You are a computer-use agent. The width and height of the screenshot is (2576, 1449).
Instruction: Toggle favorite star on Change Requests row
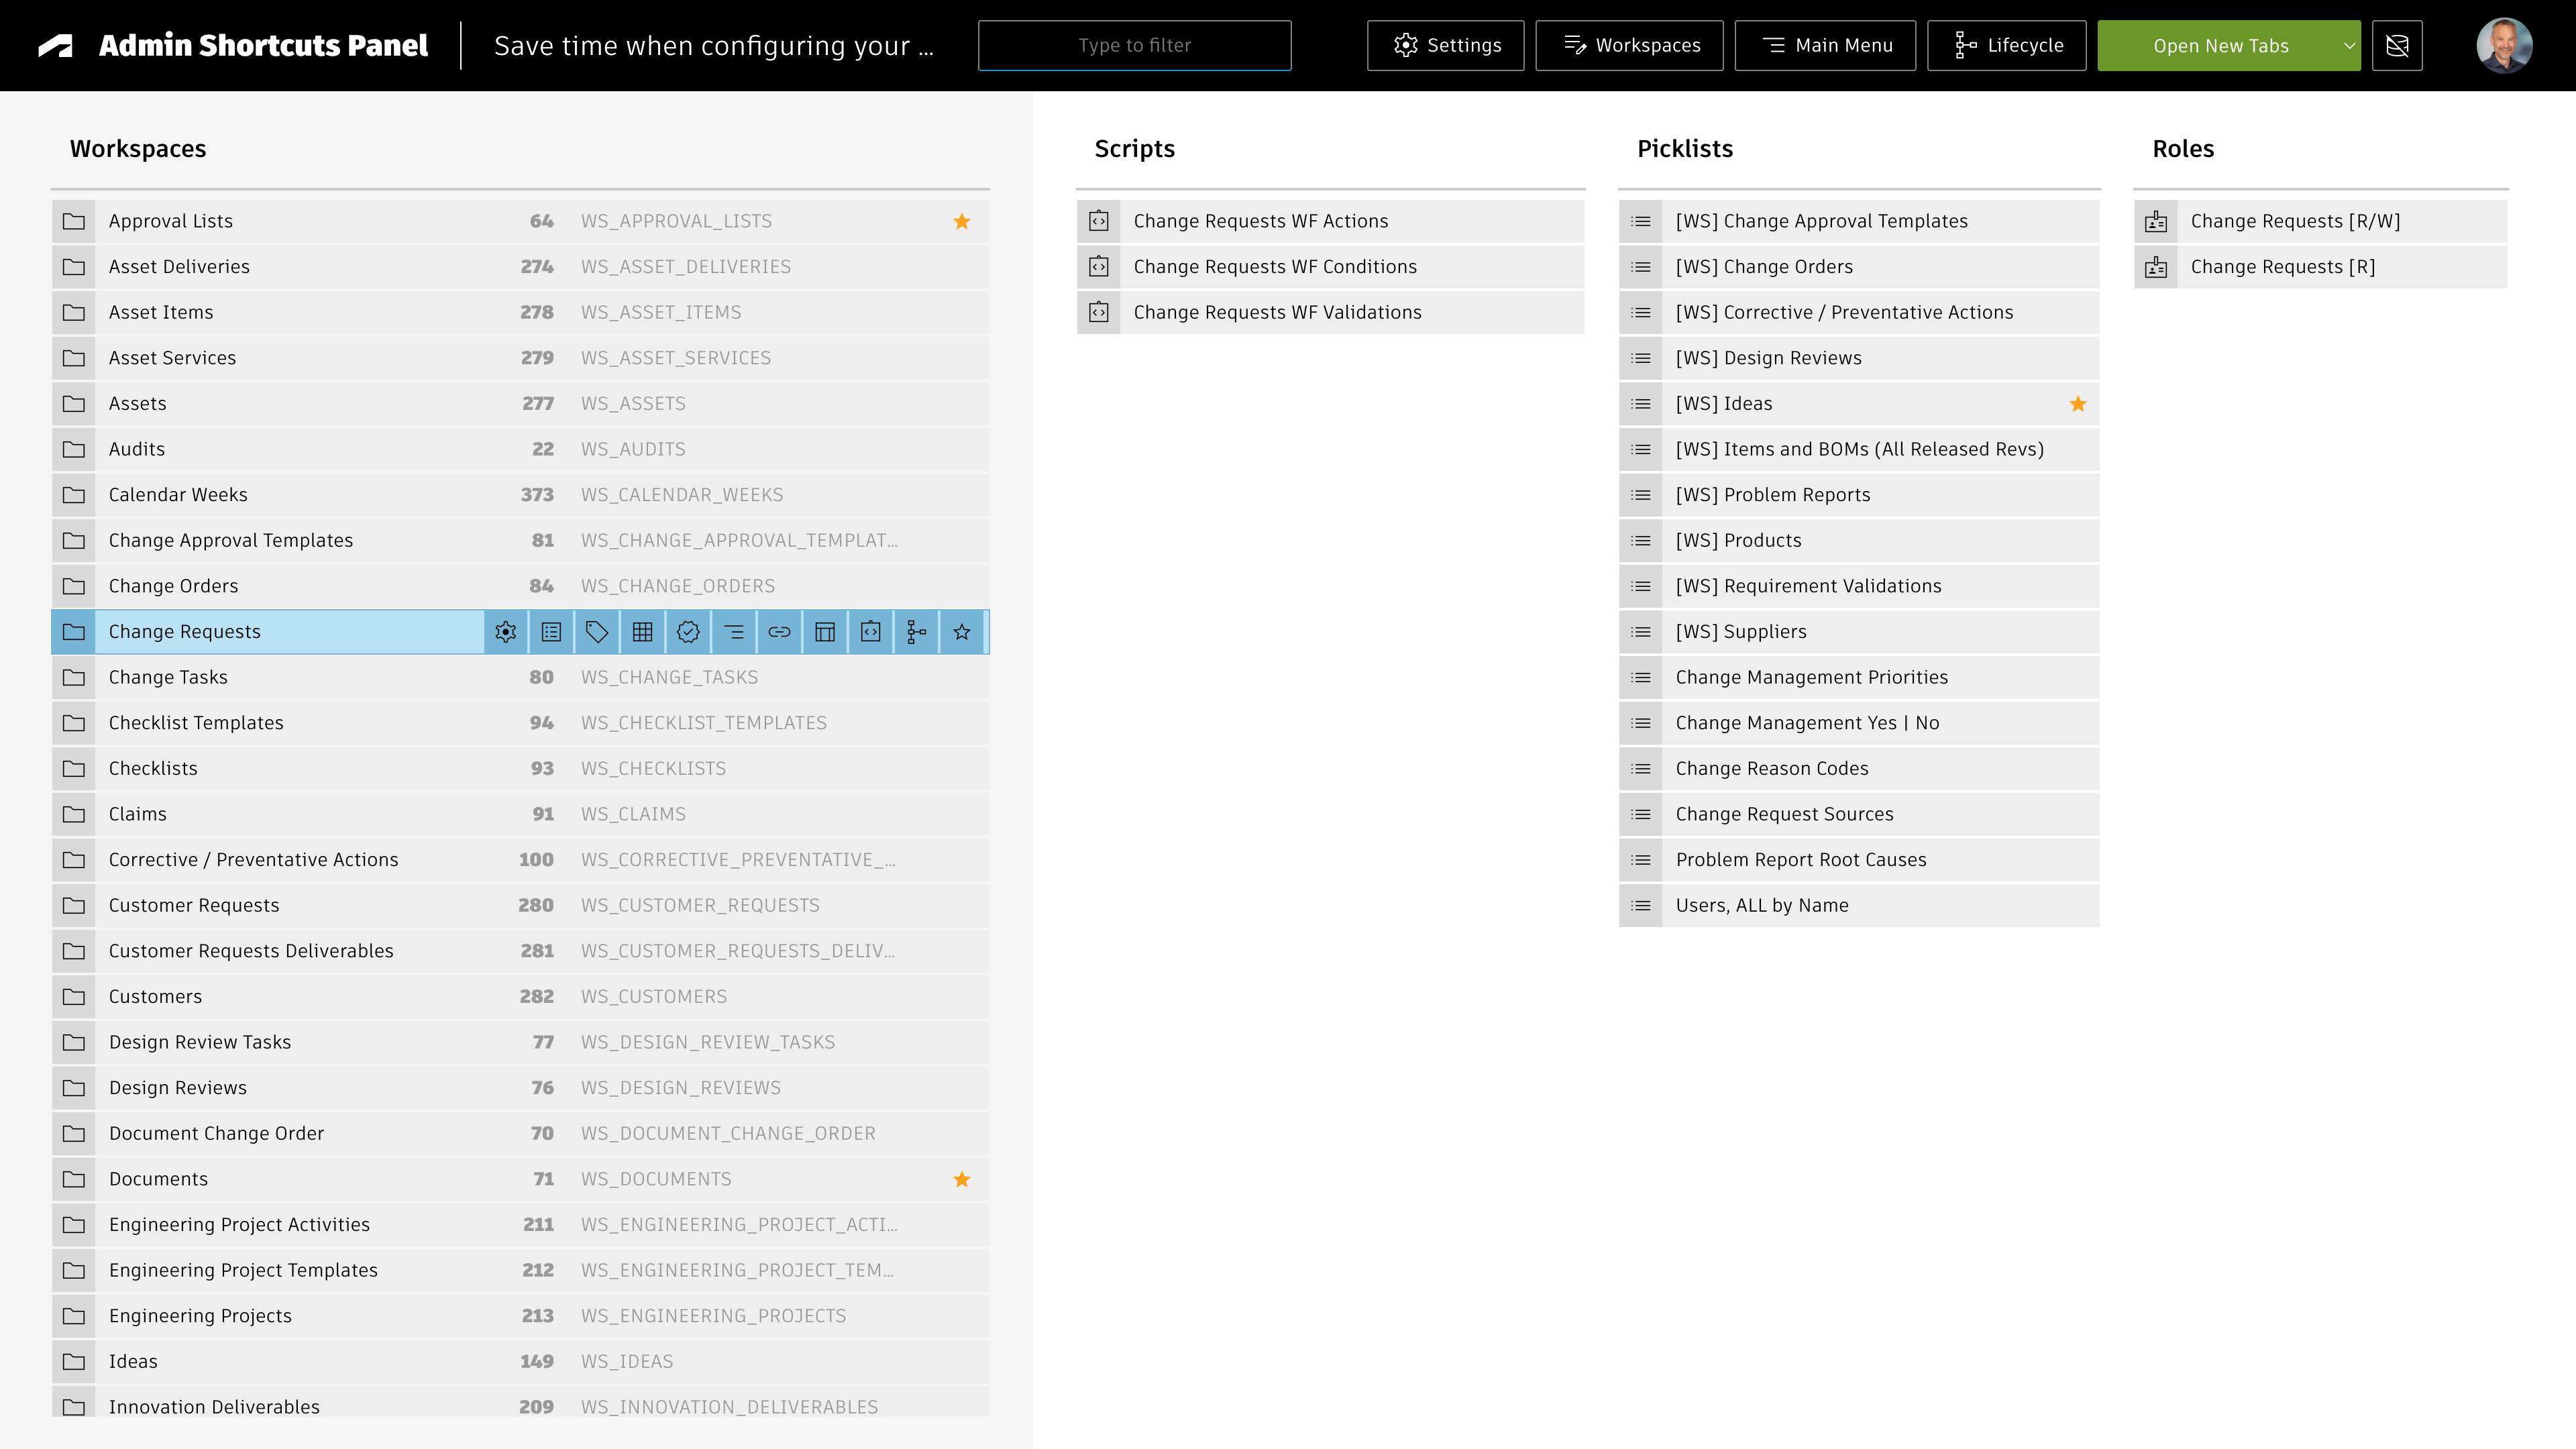click(962, 632)
